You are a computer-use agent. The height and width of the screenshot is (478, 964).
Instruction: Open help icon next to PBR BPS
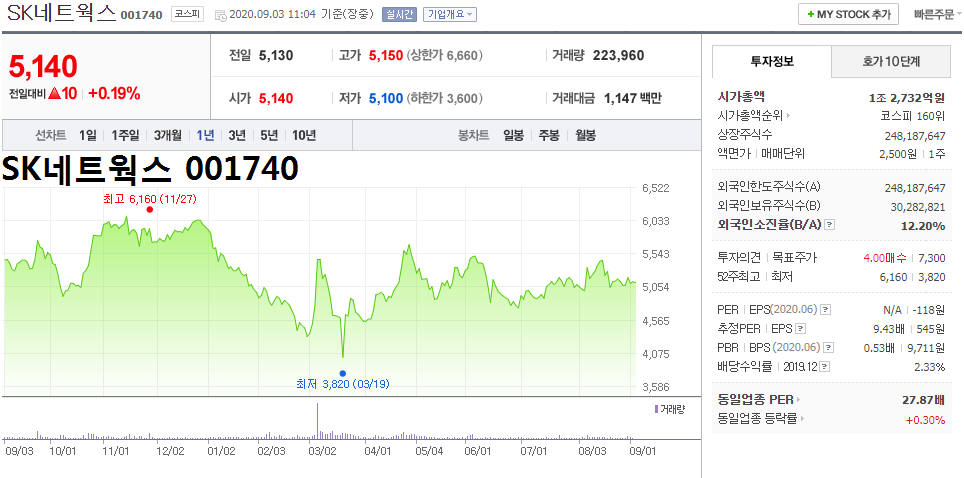831,348
